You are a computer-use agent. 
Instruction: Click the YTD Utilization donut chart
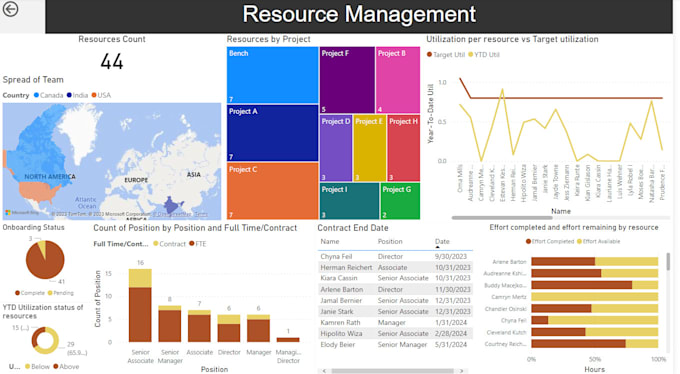(x=45, y=340)
